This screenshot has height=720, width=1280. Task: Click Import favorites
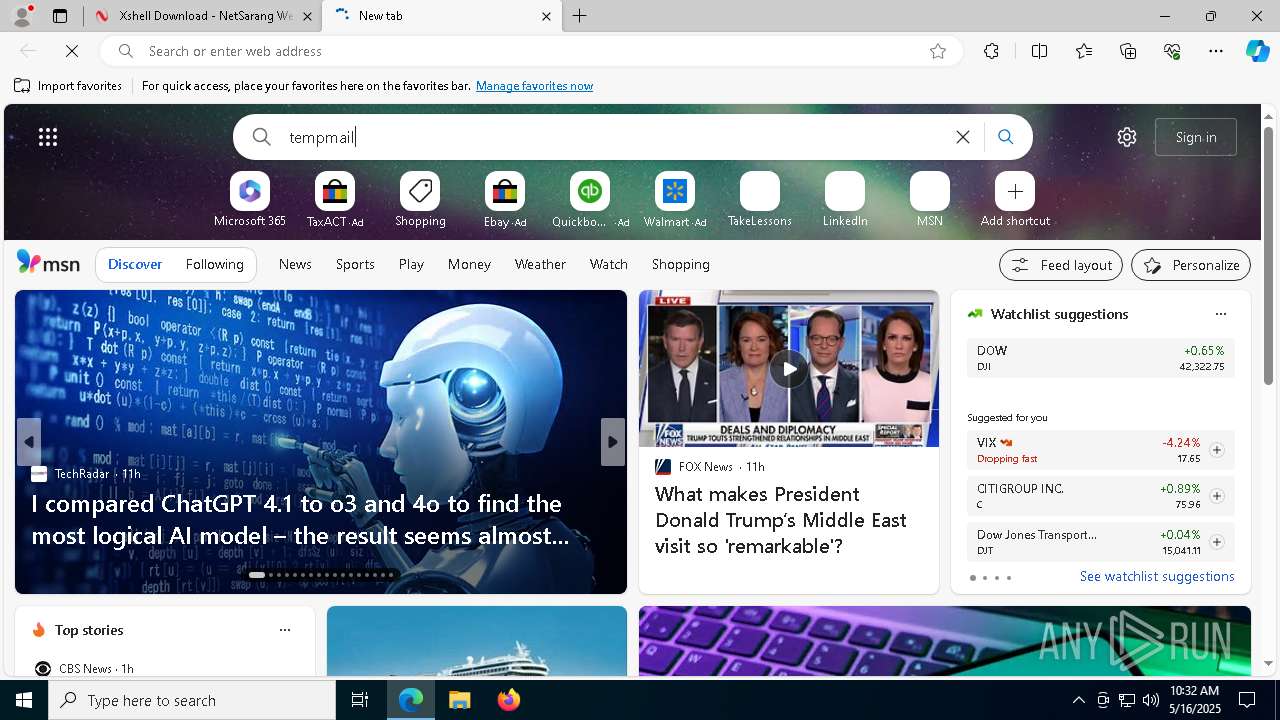coord(68,86)
